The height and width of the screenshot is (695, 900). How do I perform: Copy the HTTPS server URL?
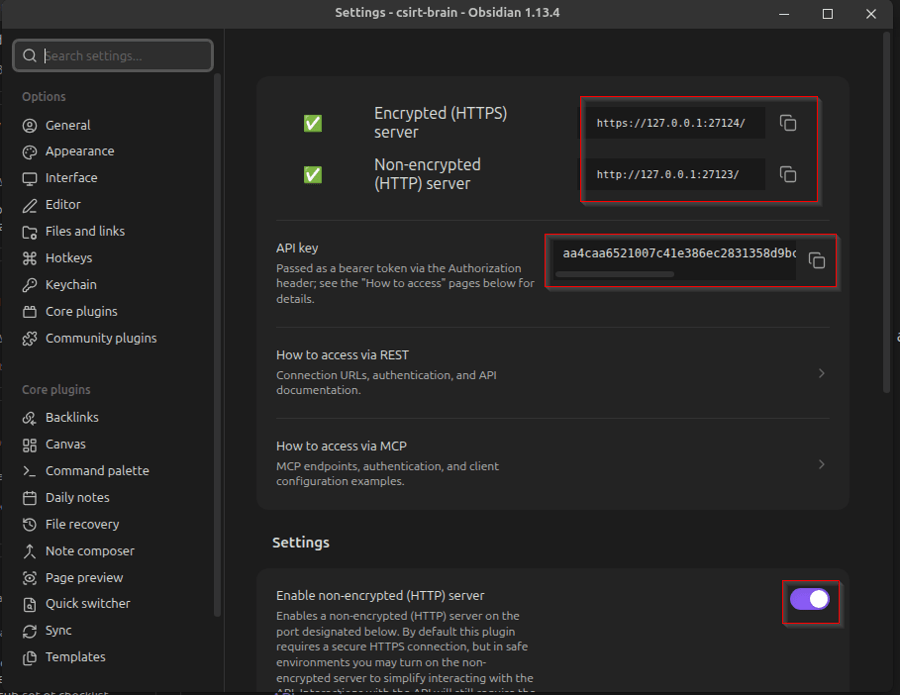click(788, 123)
